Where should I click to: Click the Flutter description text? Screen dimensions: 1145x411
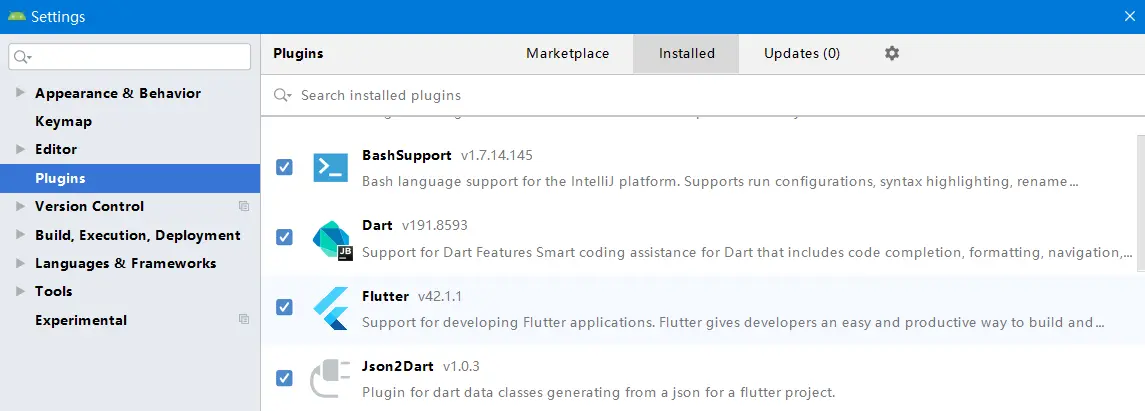[732, 322]
